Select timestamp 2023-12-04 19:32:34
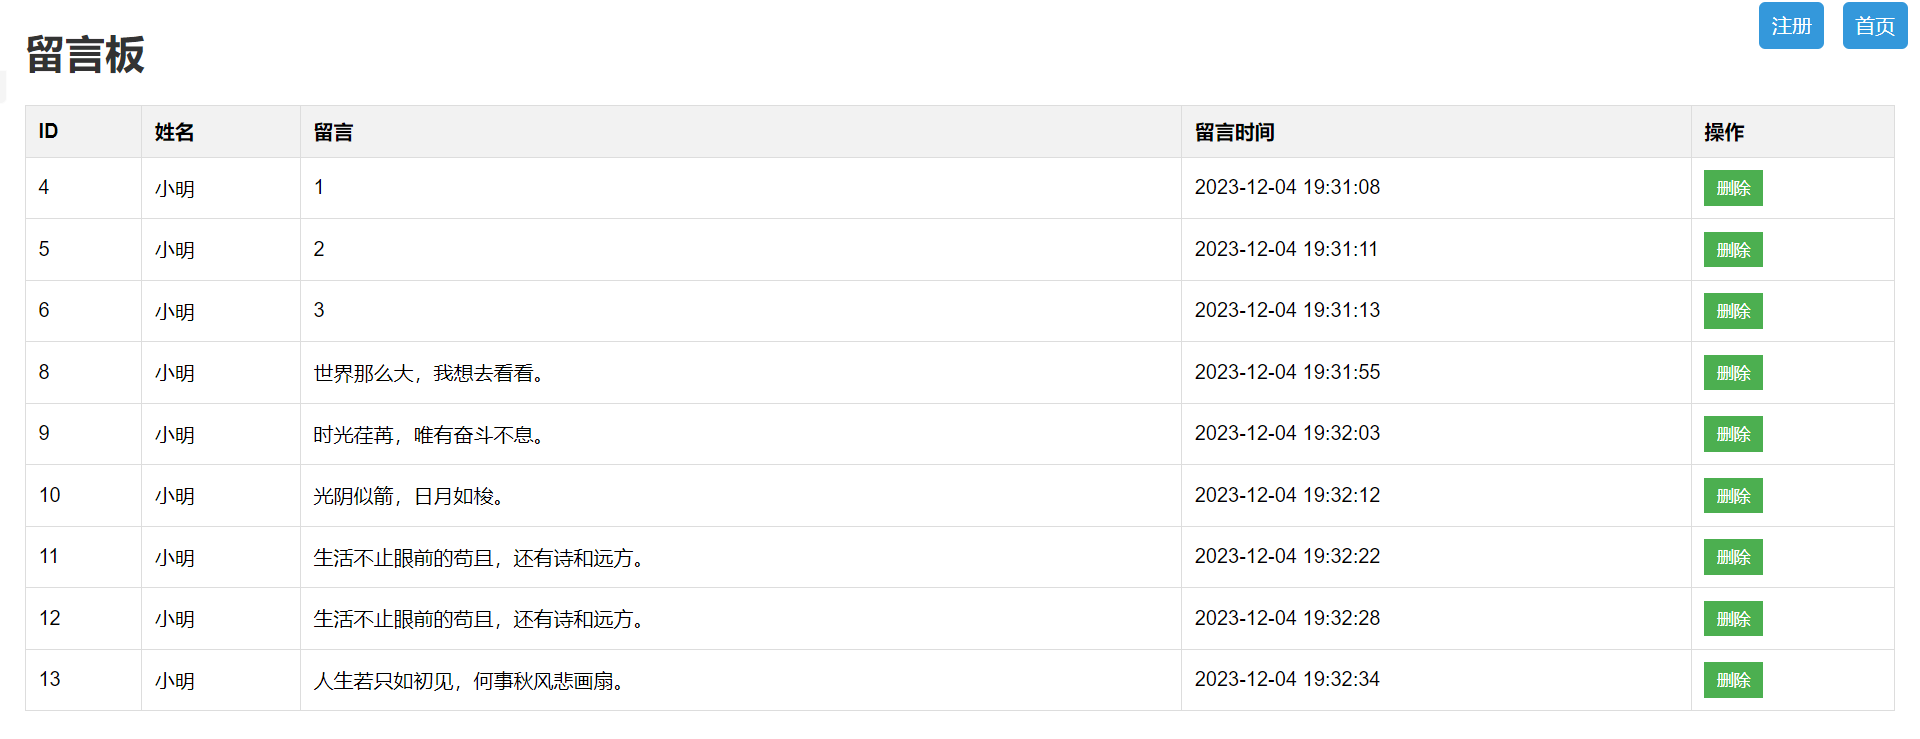 (1287, 679)
